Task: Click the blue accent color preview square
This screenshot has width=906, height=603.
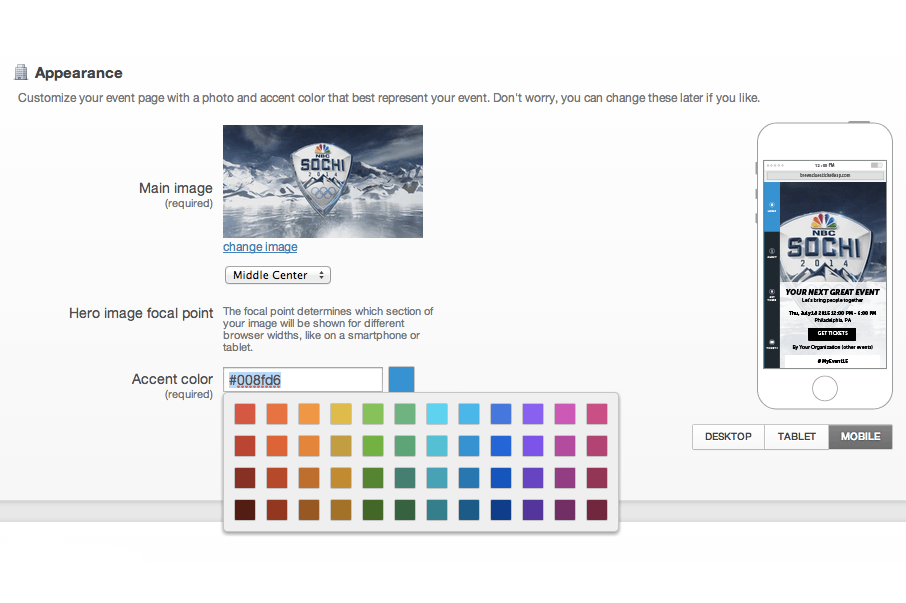Action: (401, 379)
